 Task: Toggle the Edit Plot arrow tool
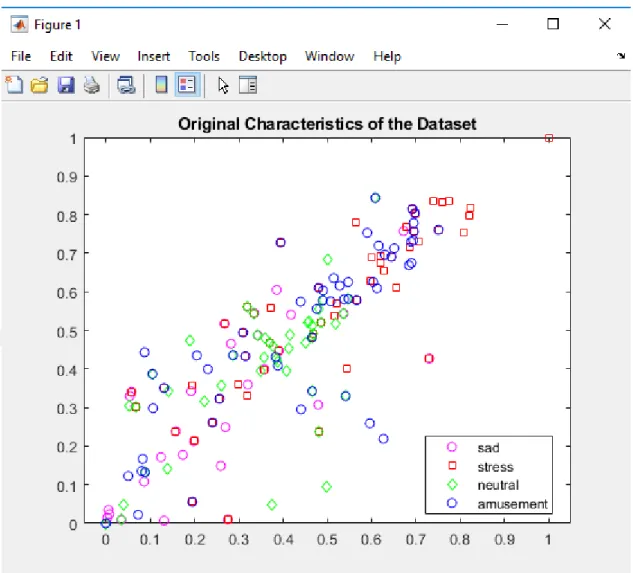[223, 86]
